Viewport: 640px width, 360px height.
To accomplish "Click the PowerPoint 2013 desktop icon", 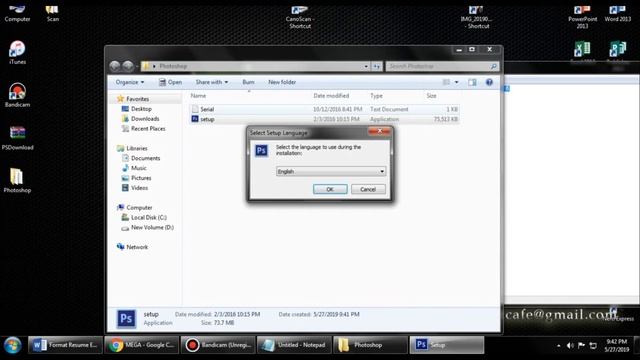I will click(582, 17).
